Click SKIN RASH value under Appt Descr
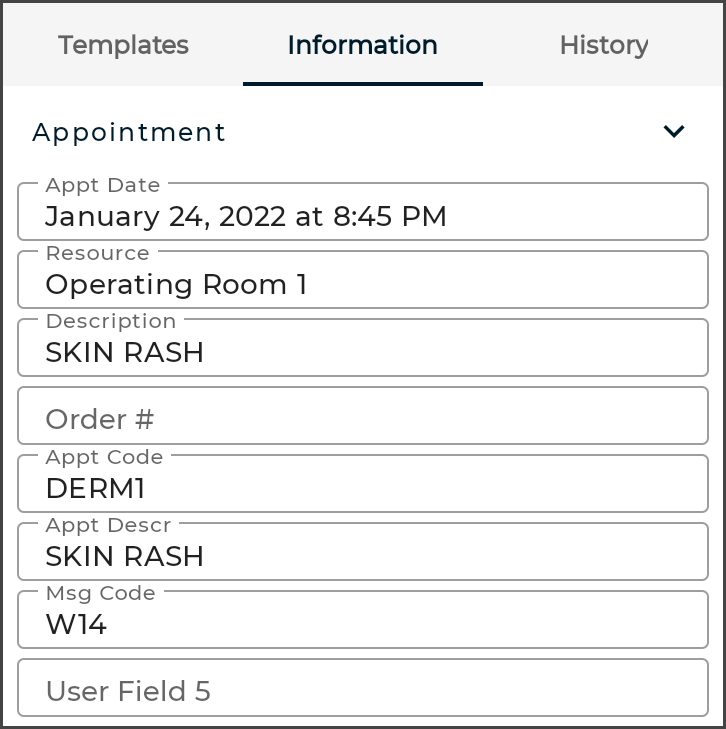This screenshot has width=726, height=729. click(125, 557)
